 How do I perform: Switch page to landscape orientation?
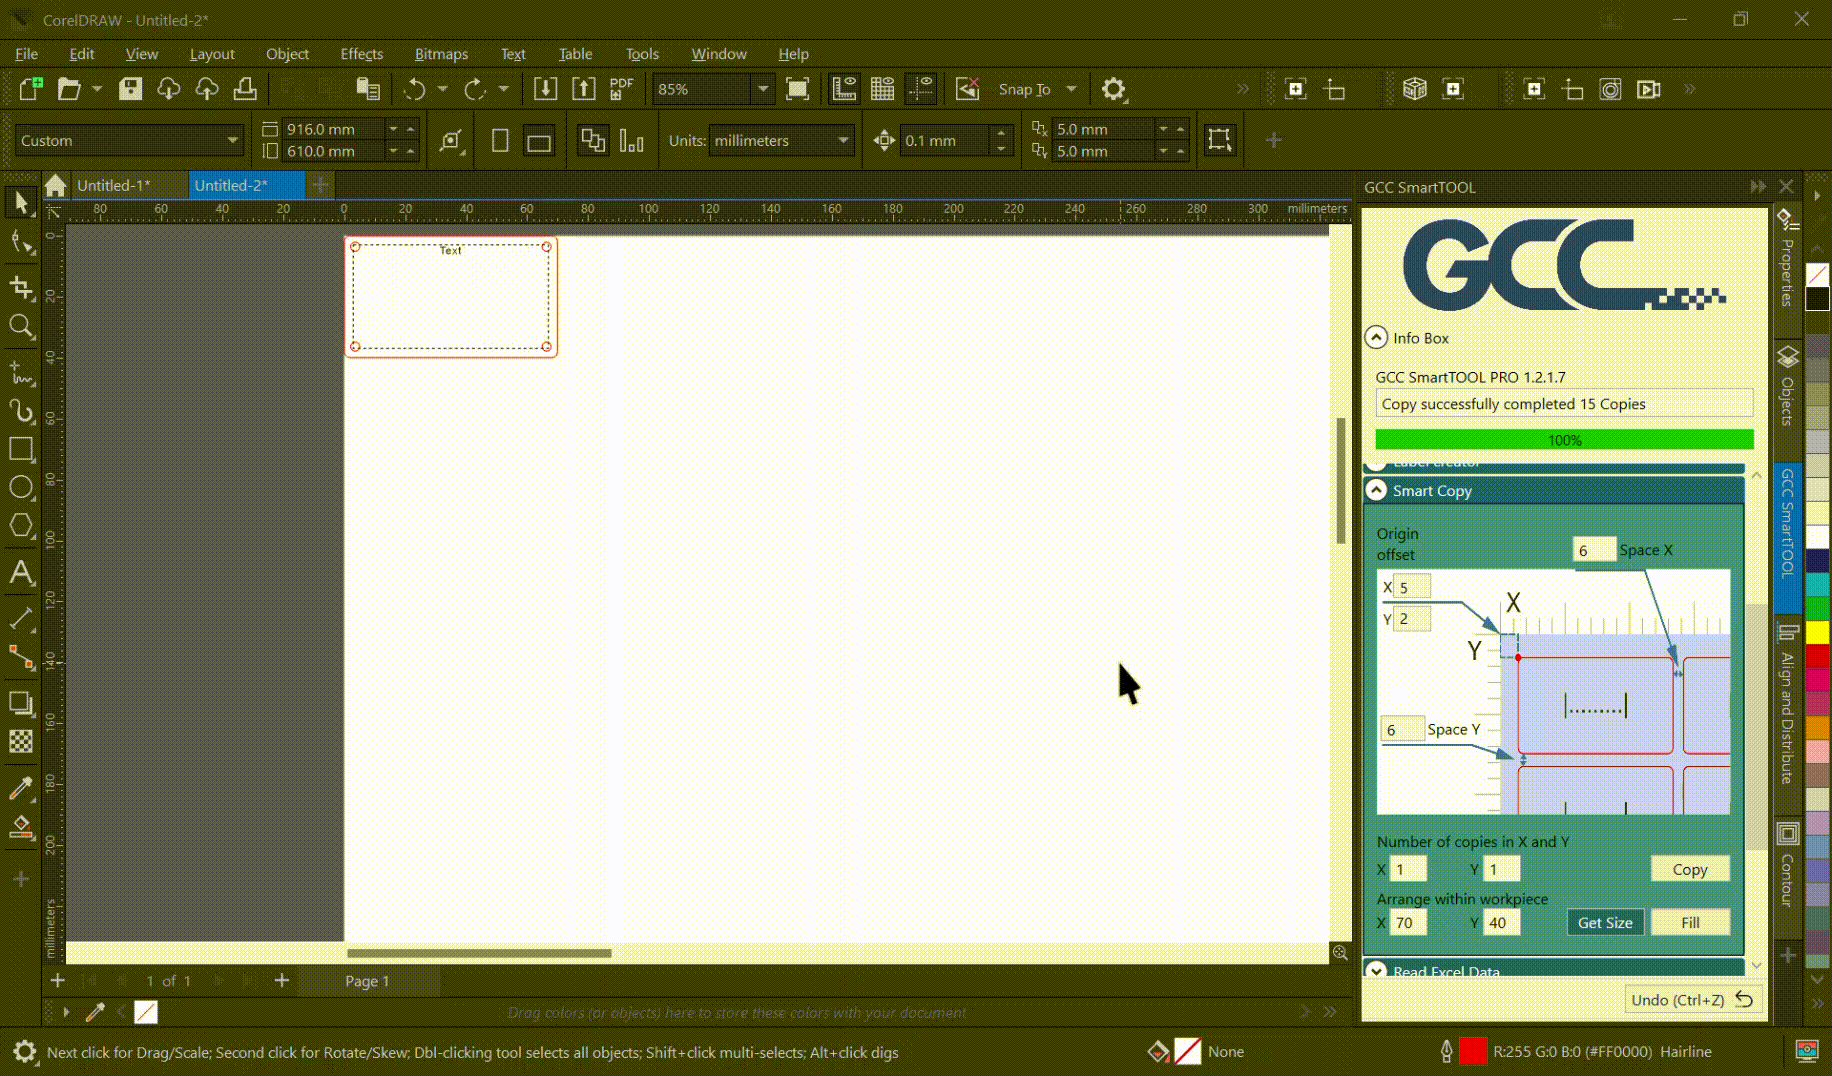[x=539, y=141]
